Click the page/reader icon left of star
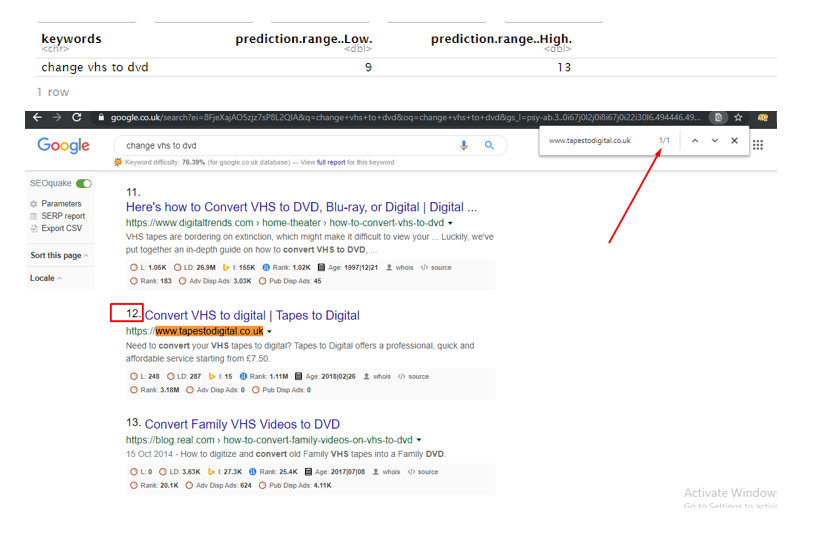Viewport: 821px width, 535px height. (718, 117)
